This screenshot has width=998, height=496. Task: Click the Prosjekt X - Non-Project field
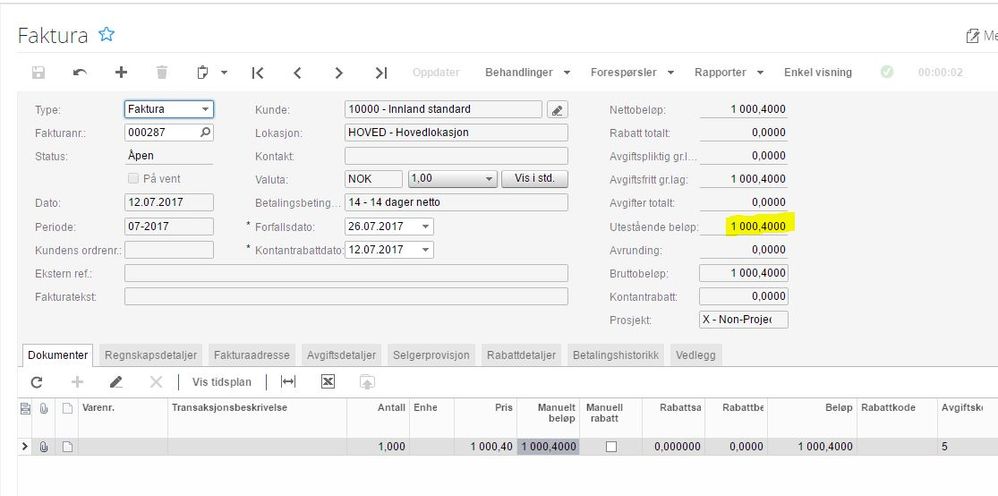[743, 320]
